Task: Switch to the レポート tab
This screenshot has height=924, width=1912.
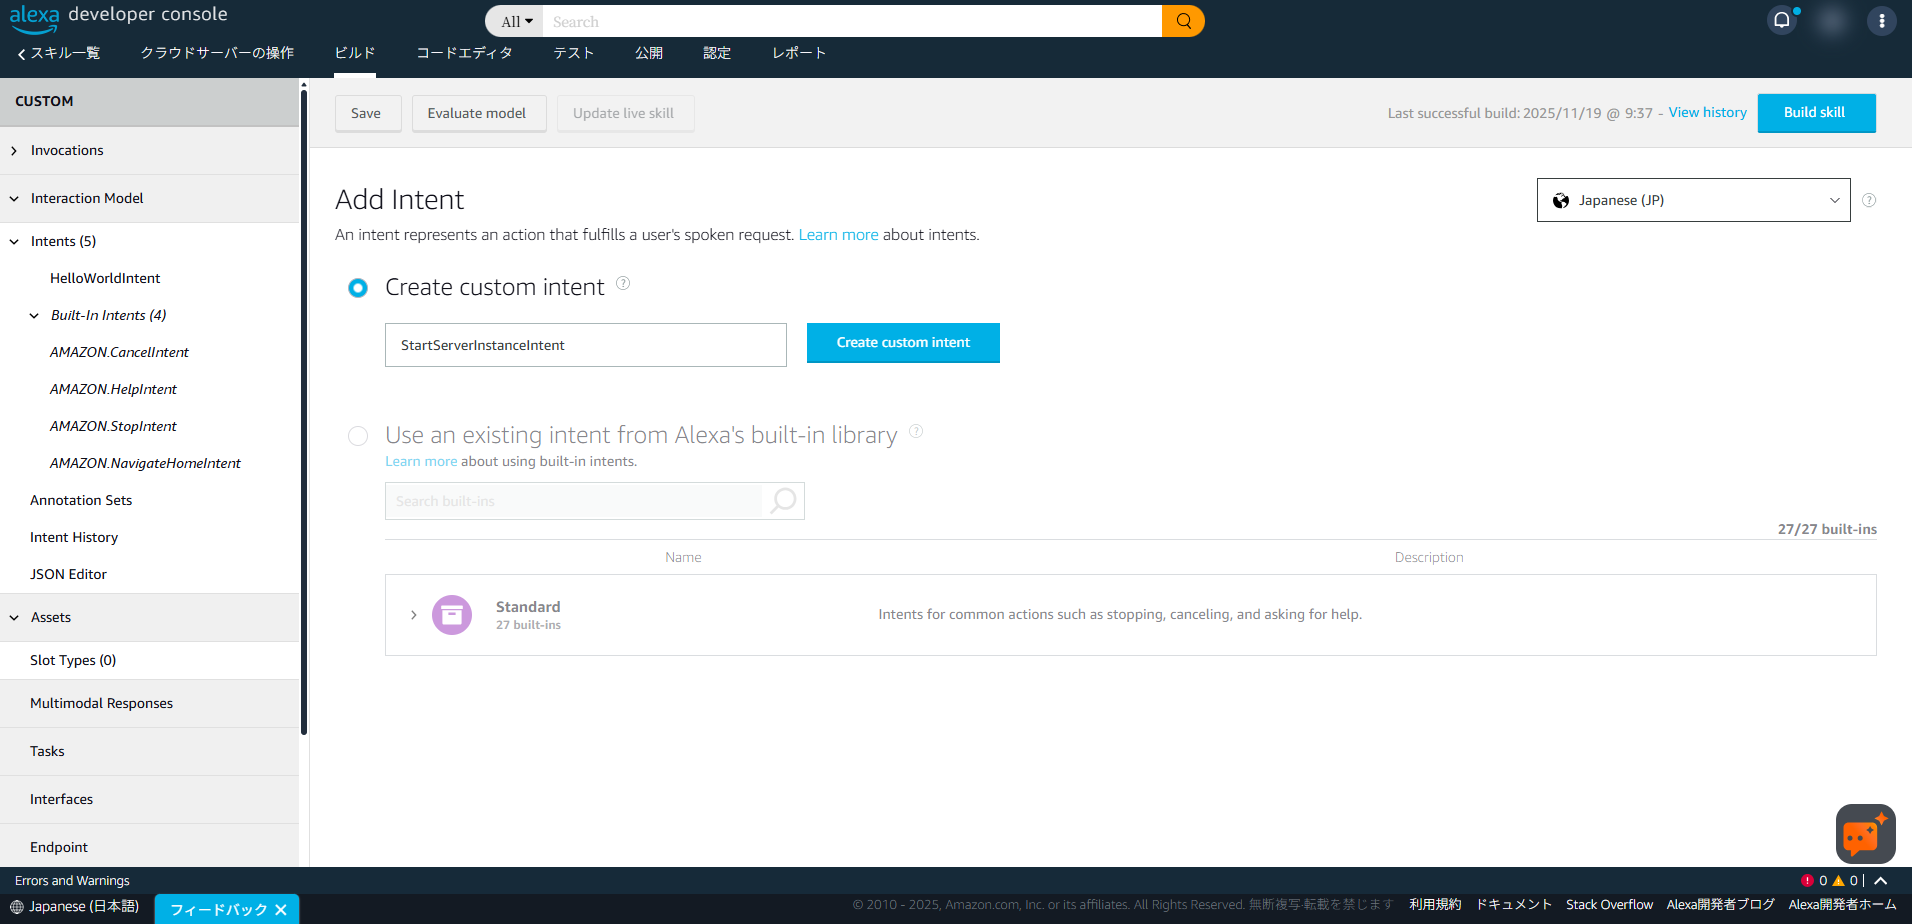Action: click(x=799, y=53)
